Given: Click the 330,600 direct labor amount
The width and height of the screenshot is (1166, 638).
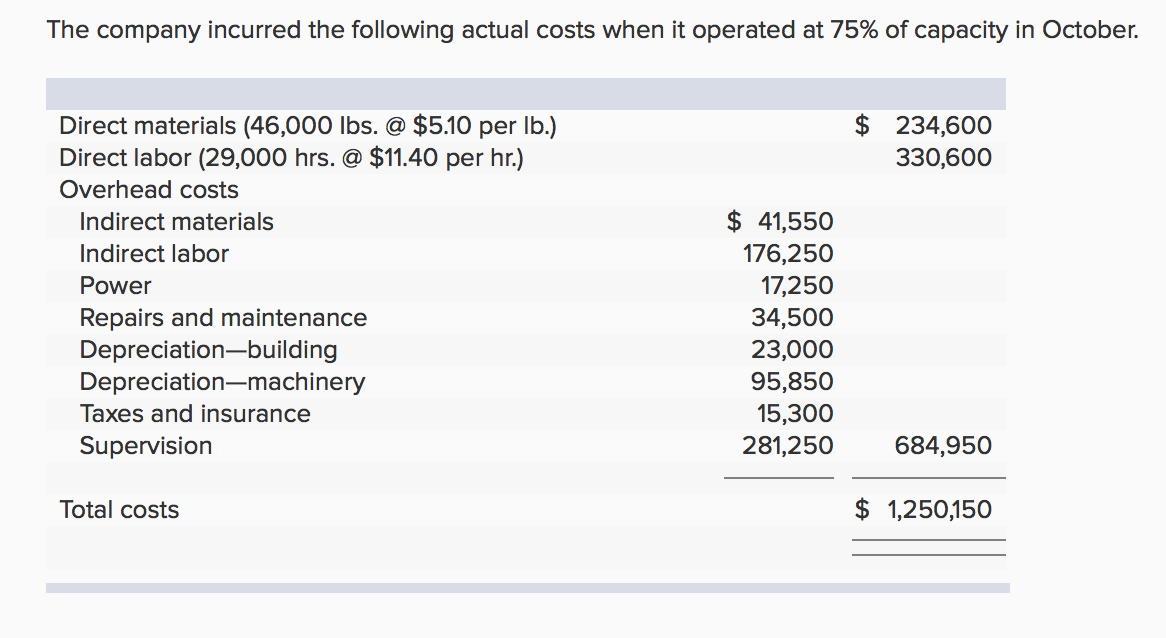Looking at the screenshot, I should (944, 158).
